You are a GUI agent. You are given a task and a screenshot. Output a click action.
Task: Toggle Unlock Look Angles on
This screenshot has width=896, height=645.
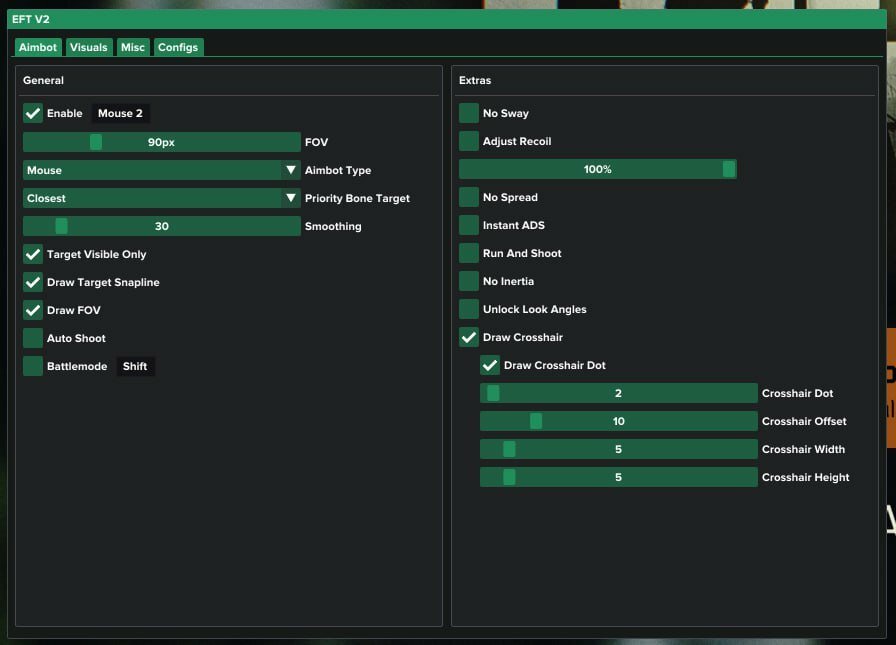(x=469, y=309)
